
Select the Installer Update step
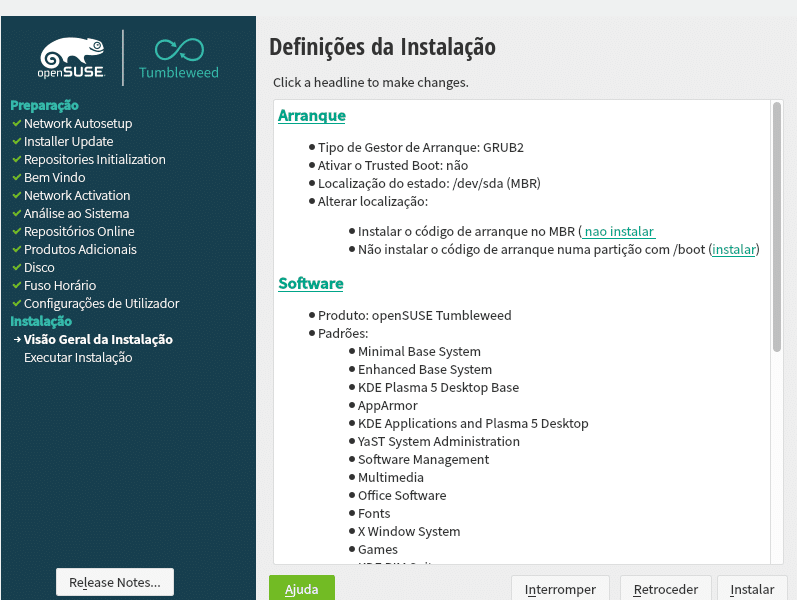[69, 141]
